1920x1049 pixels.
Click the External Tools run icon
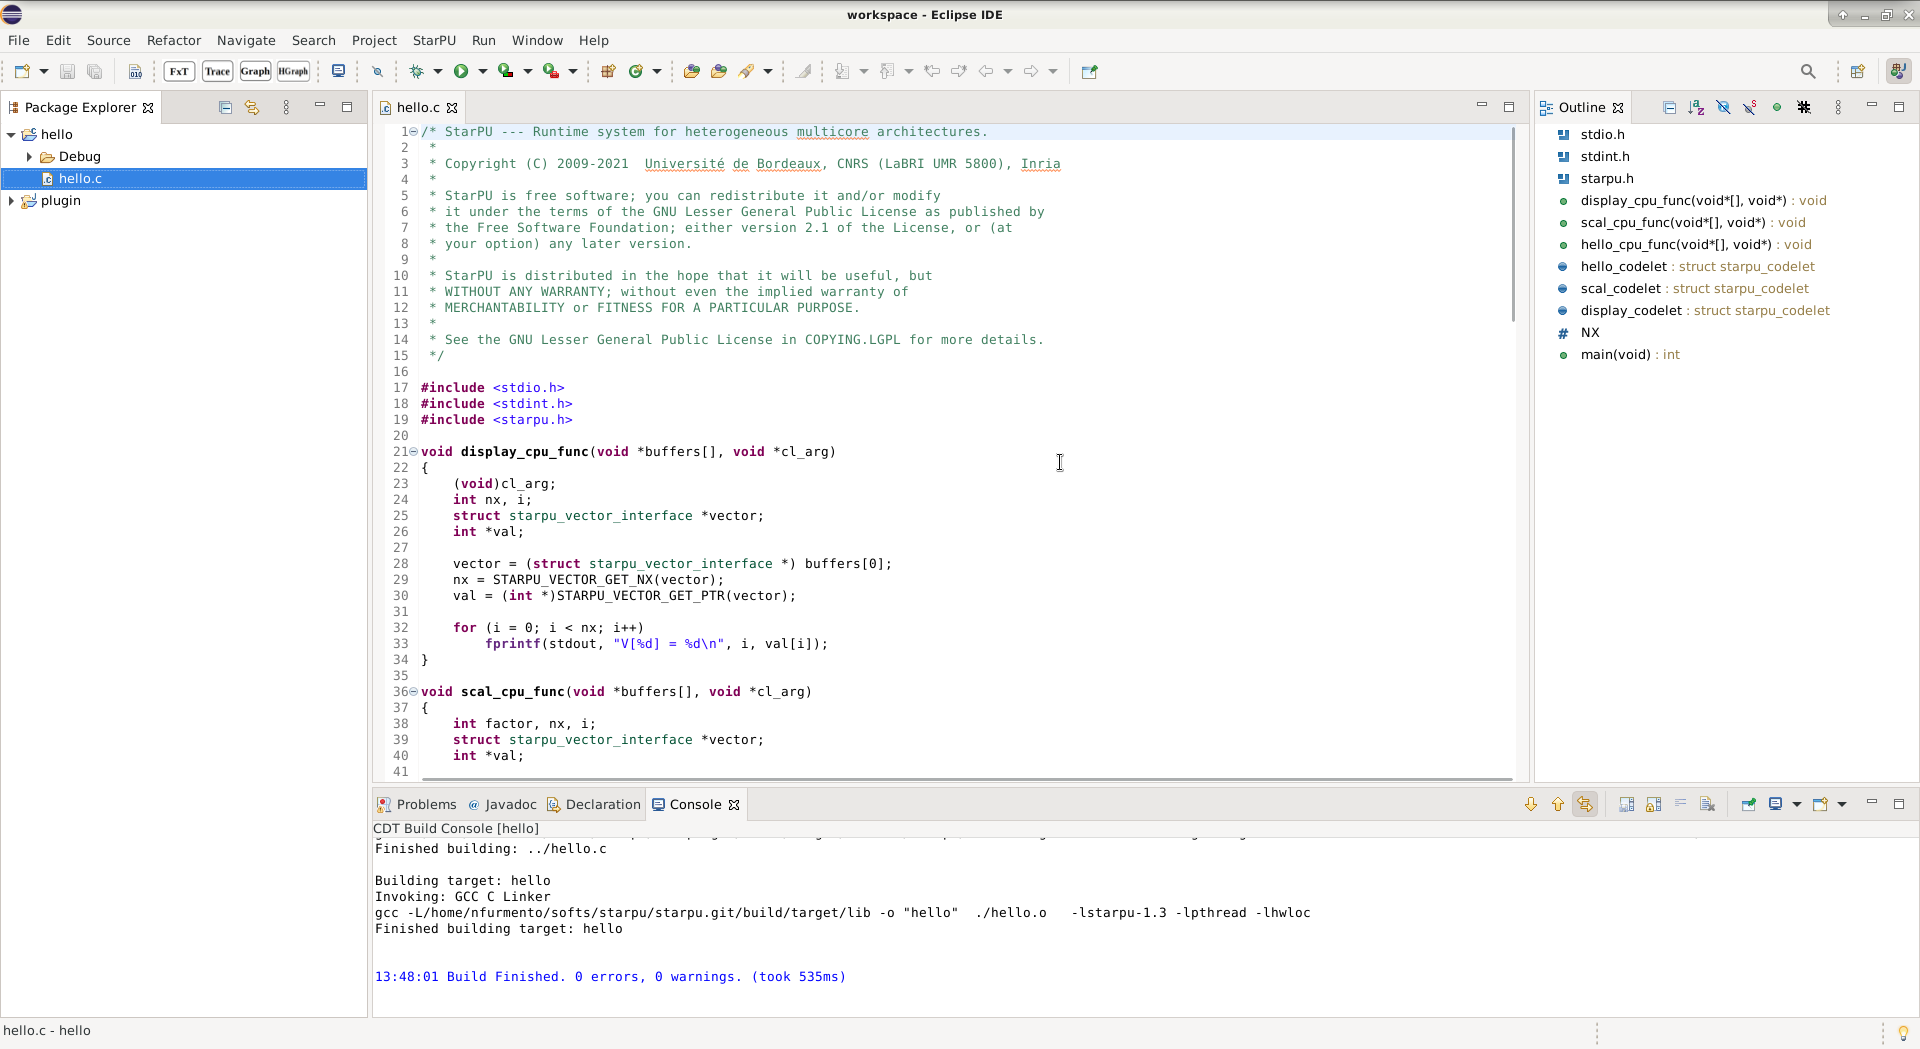(x=551, y=71)
